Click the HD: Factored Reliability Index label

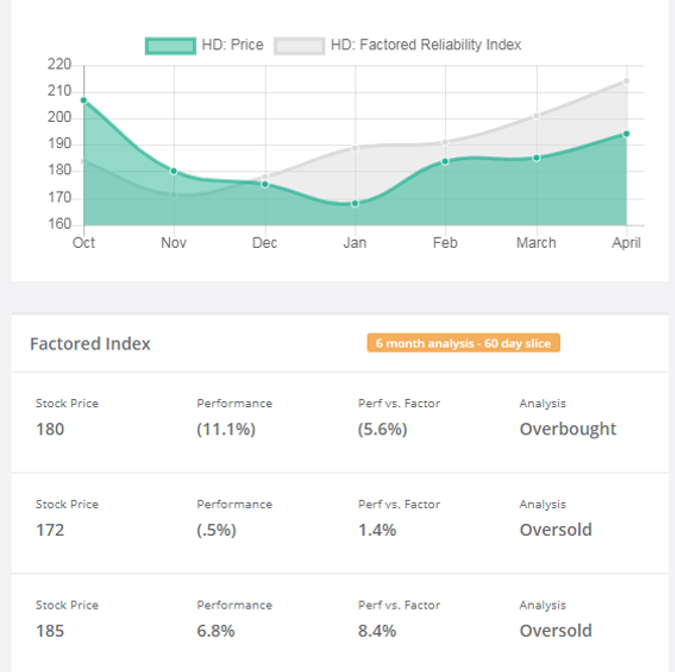[426, 45]
